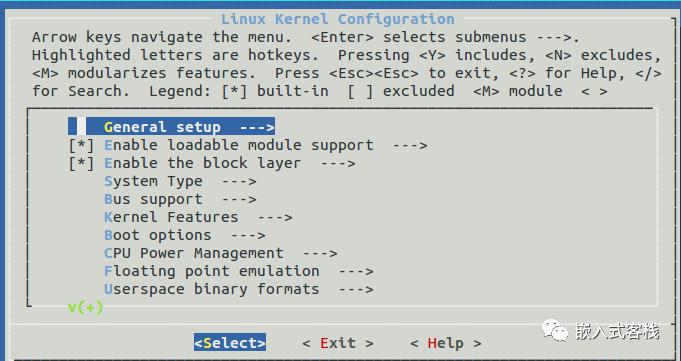This screenshot has height=361, width=681.
Task: Open Userspace binary formats submenu
Action: pos(238,289)
